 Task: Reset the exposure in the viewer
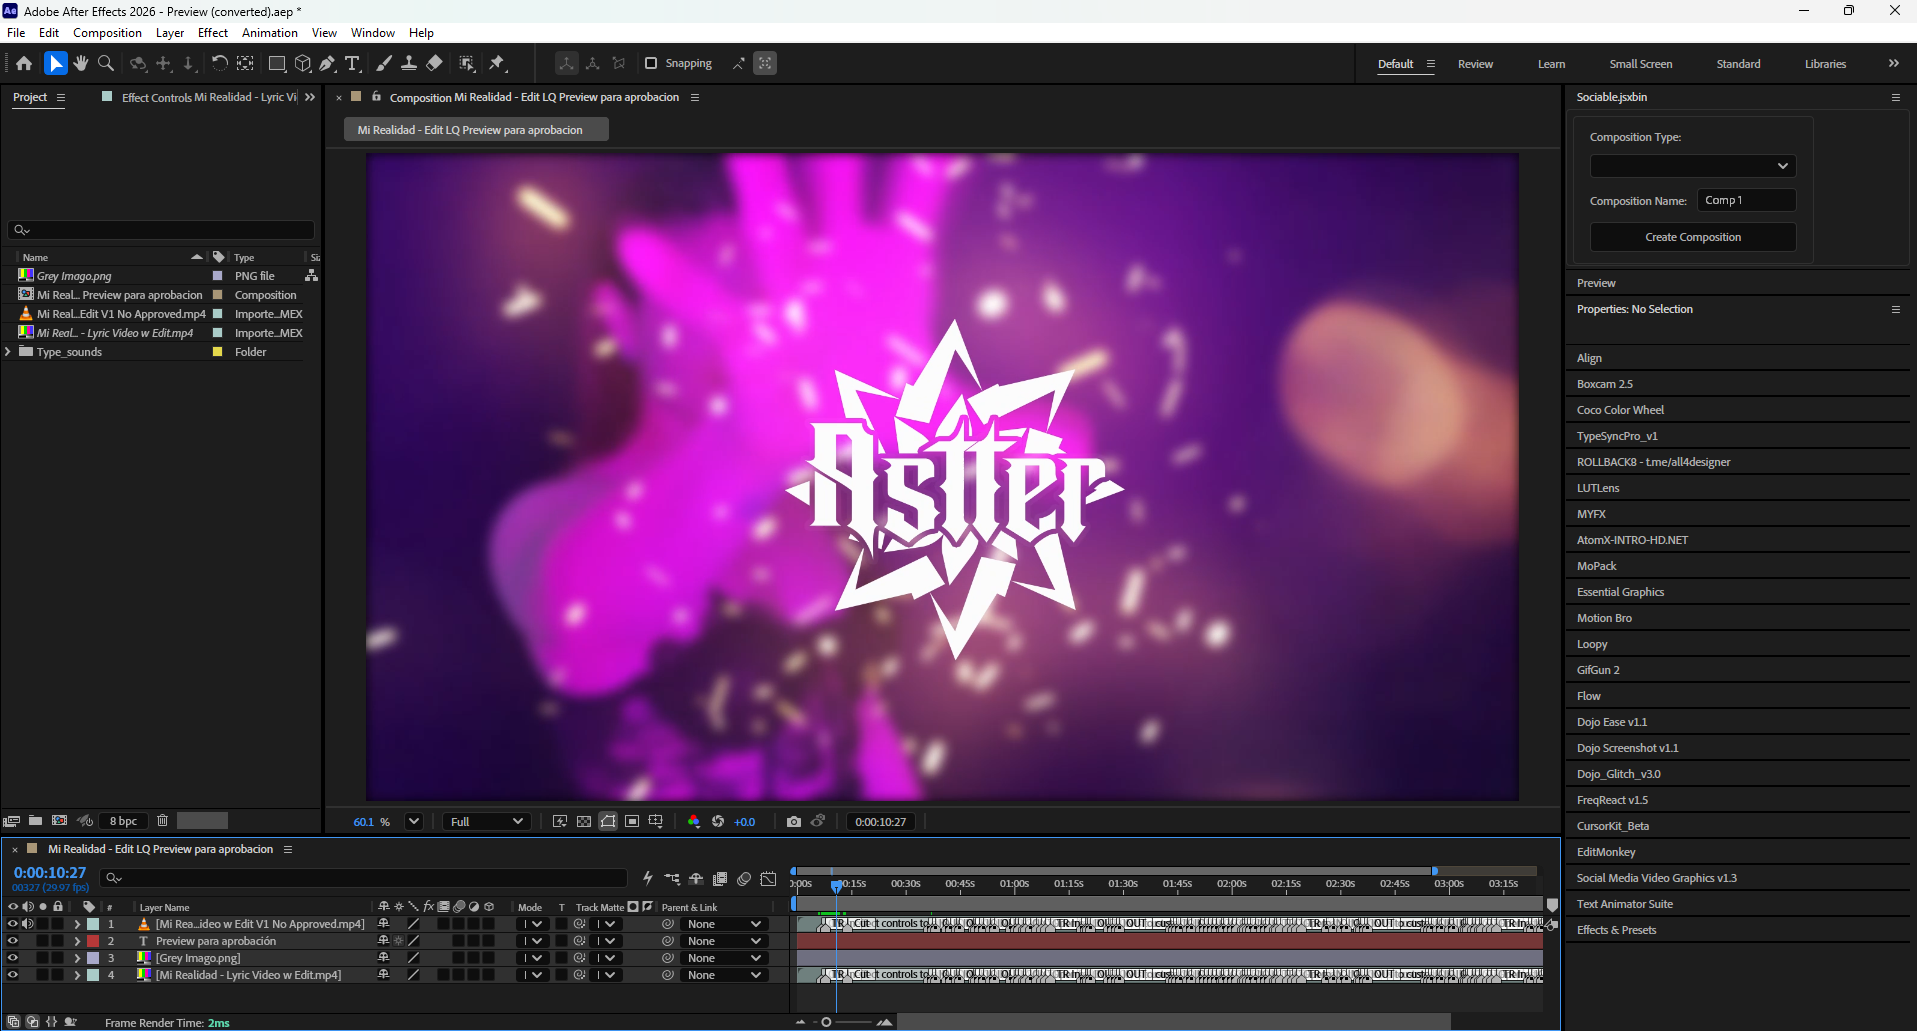click(718, 821)
